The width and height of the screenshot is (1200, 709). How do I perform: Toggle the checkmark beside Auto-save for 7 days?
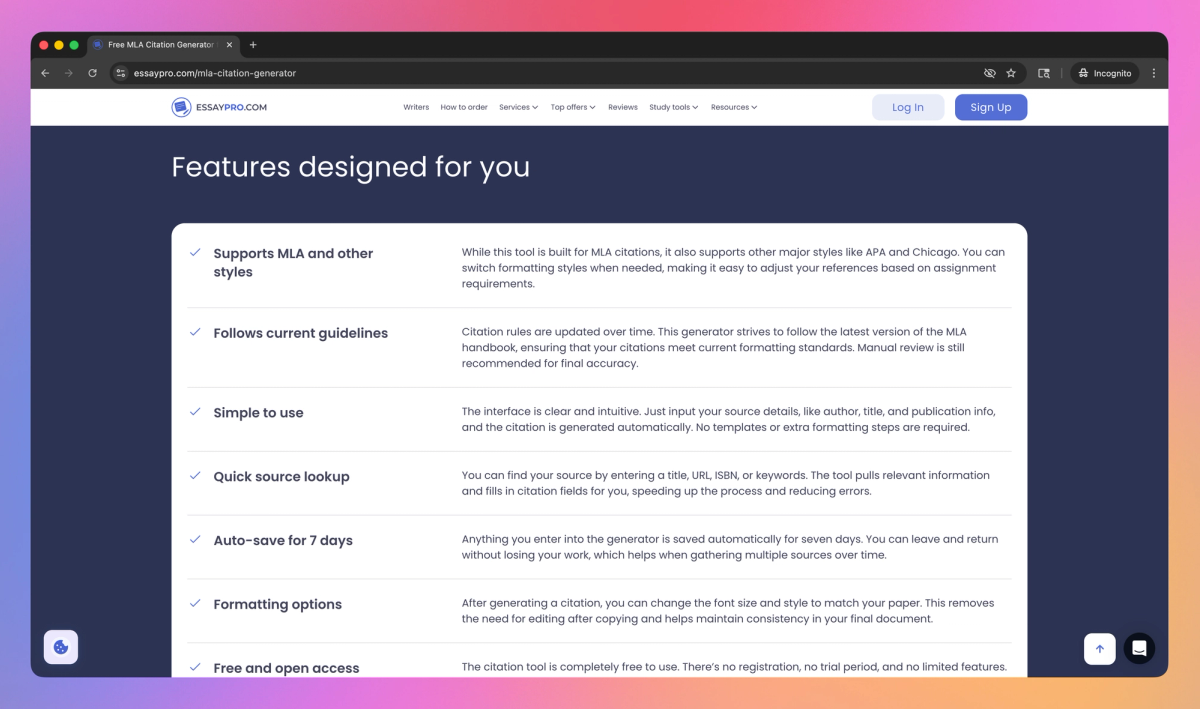click(195, 538)
